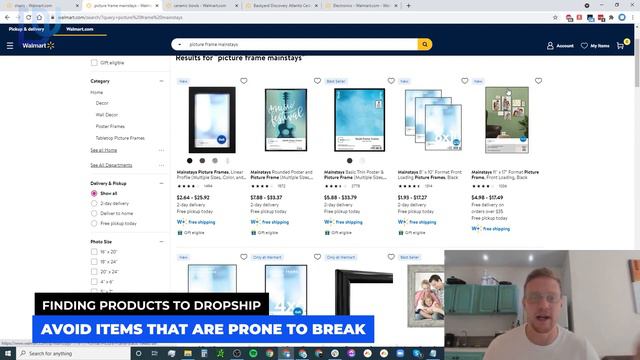This screenshot has width=640, height=360.
Task: Open the Account menu
Action: pos(560,46)
